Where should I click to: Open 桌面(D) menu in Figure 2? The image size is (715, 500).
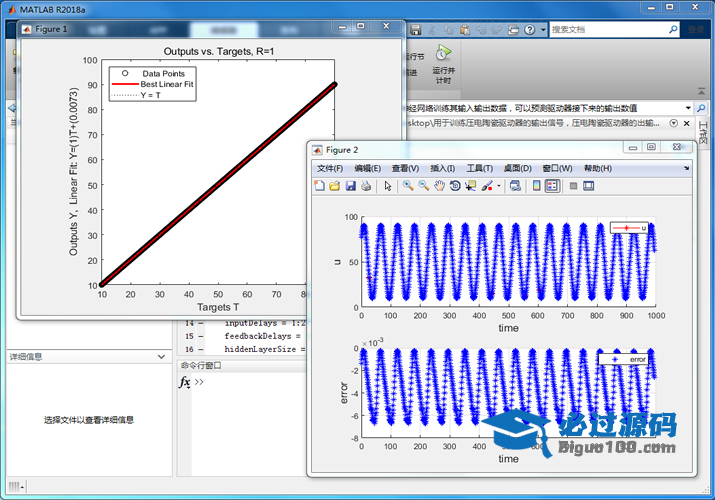(518, 168)
